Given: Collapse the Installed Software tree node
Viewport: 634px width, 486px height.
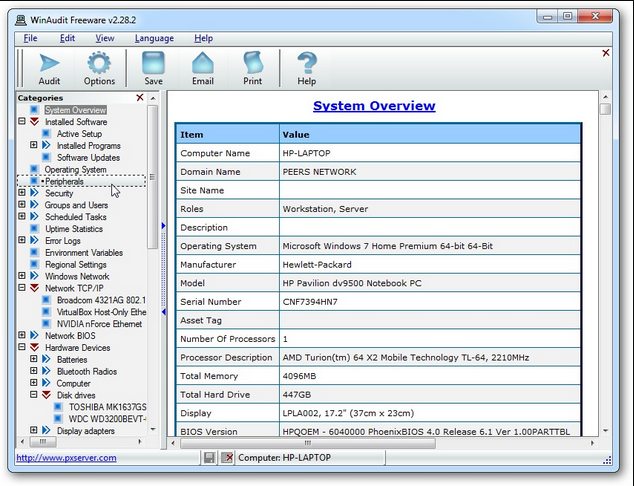Looking at the screenshot, I should 22,121.
